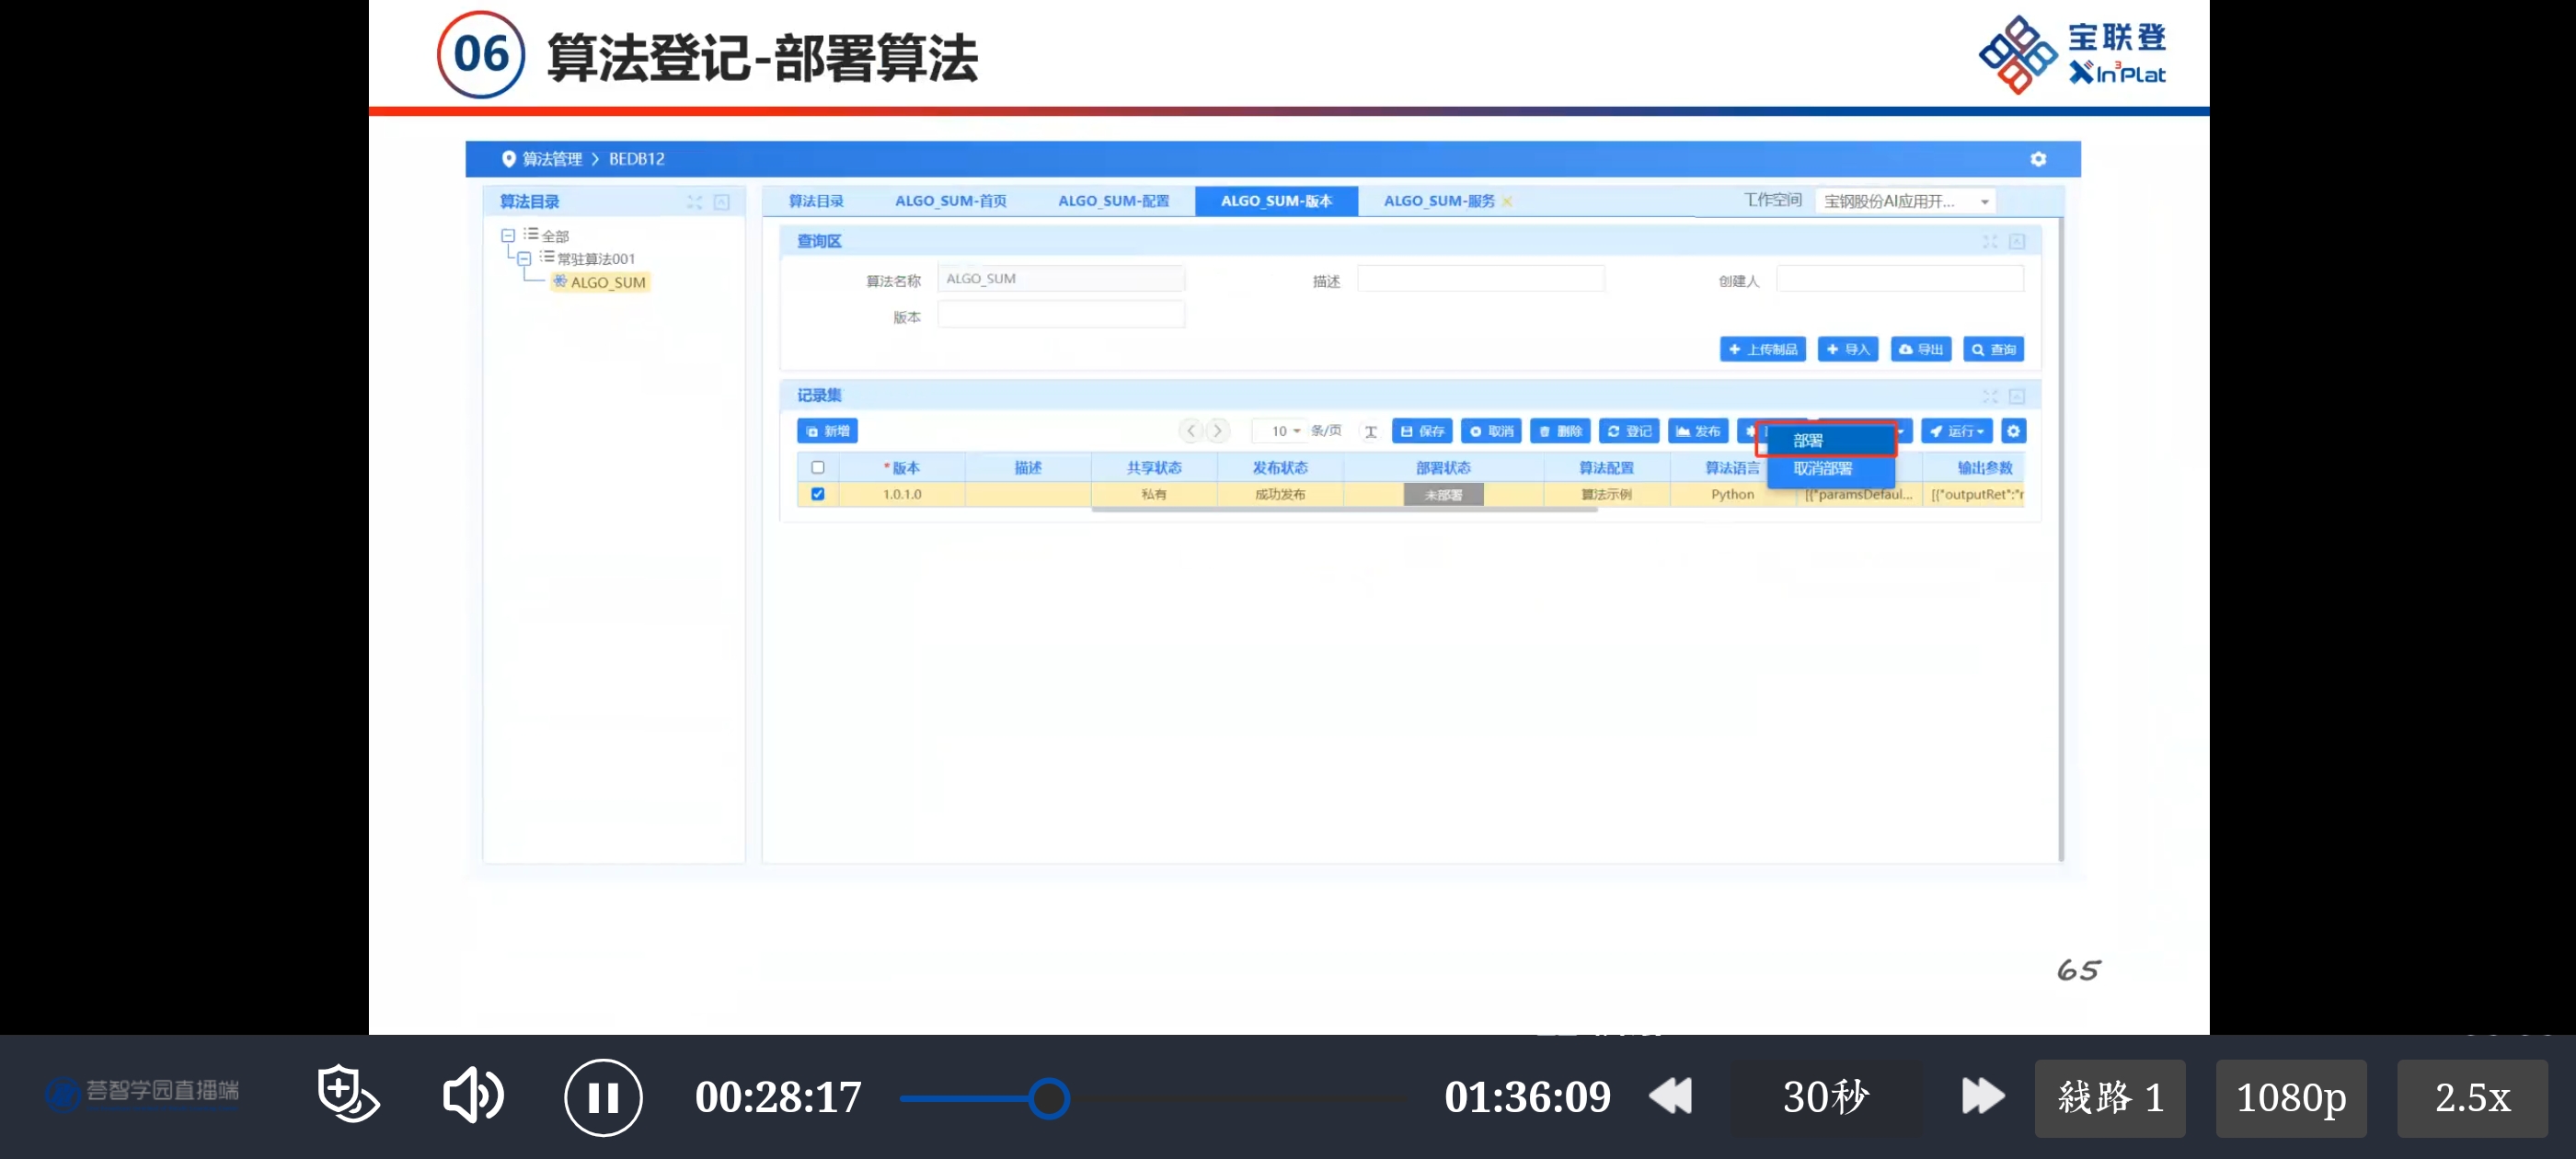This screenshot has height=1159, width=2576.
Task: Click the shield protection icon
Action: coord(346,1093)
